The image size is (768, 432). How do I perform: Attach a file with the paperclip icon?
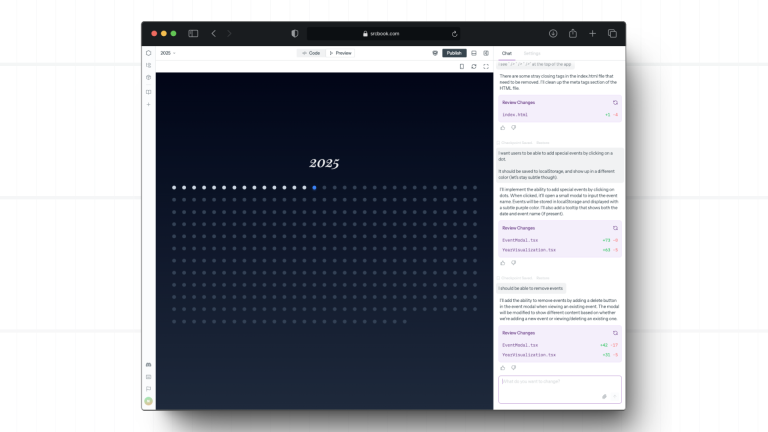[x=604, y=396]
